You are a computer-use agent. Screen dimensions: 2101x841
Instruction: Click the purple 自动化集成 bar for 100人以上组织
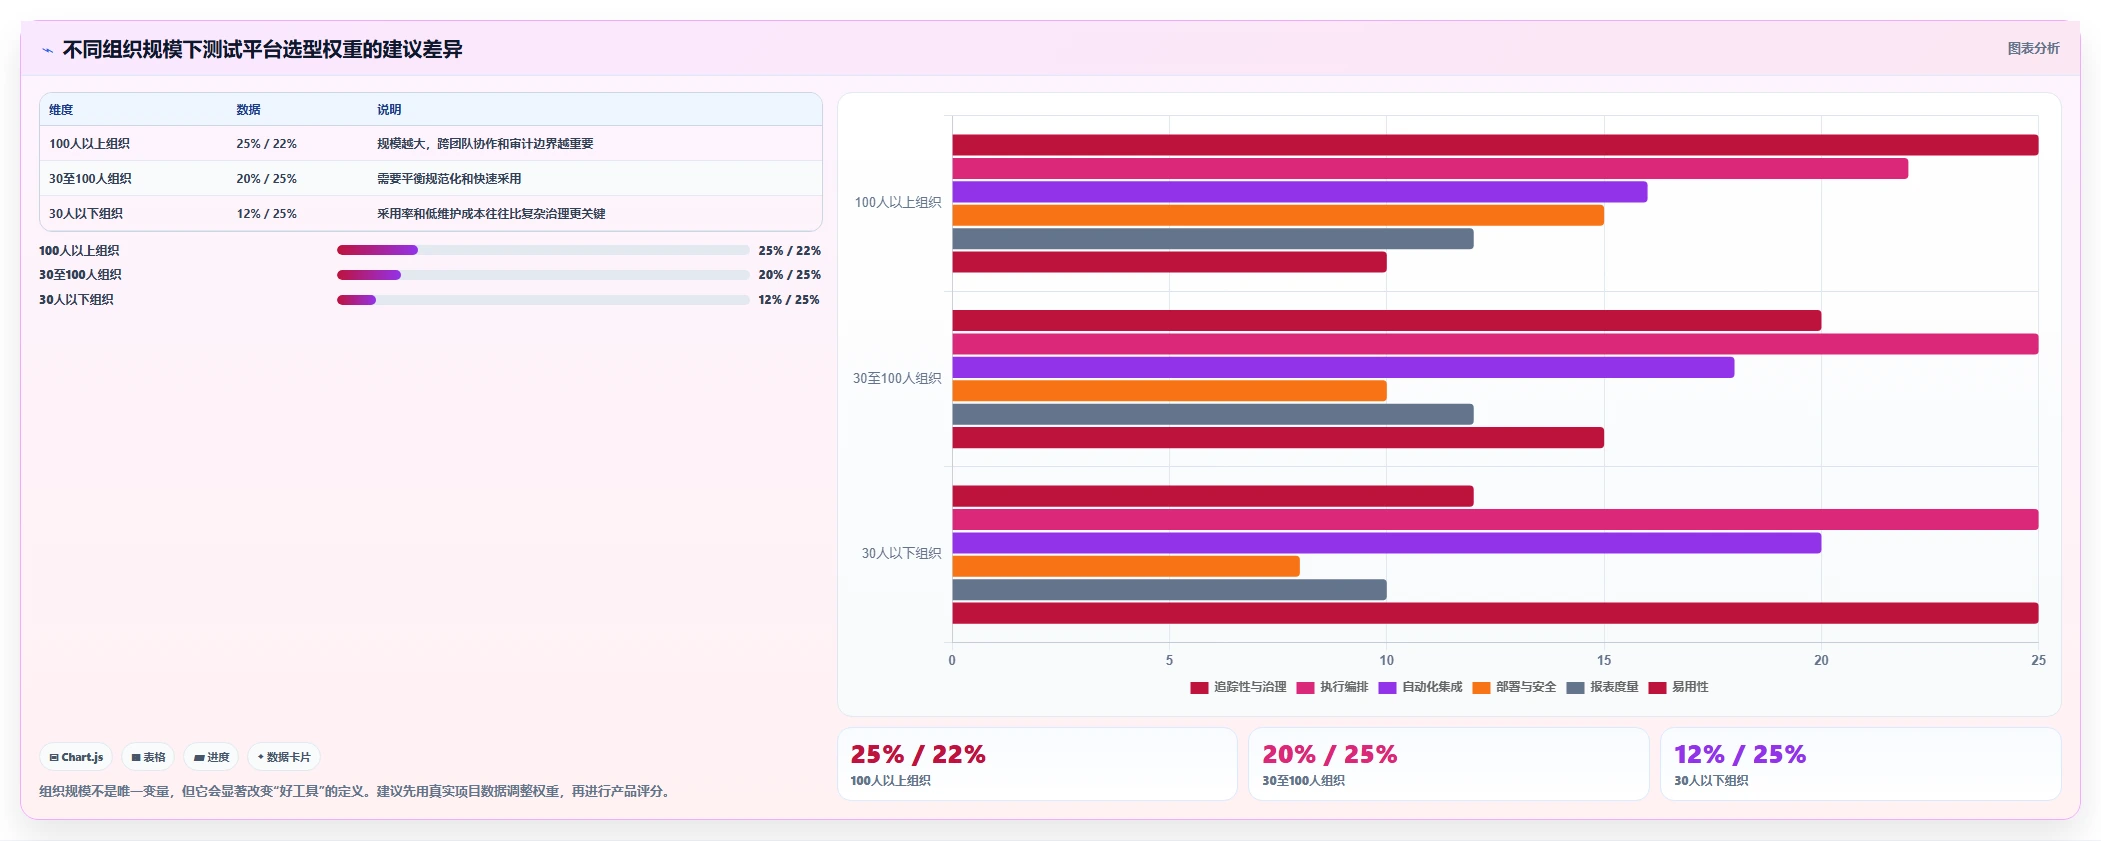(1299, 192)
